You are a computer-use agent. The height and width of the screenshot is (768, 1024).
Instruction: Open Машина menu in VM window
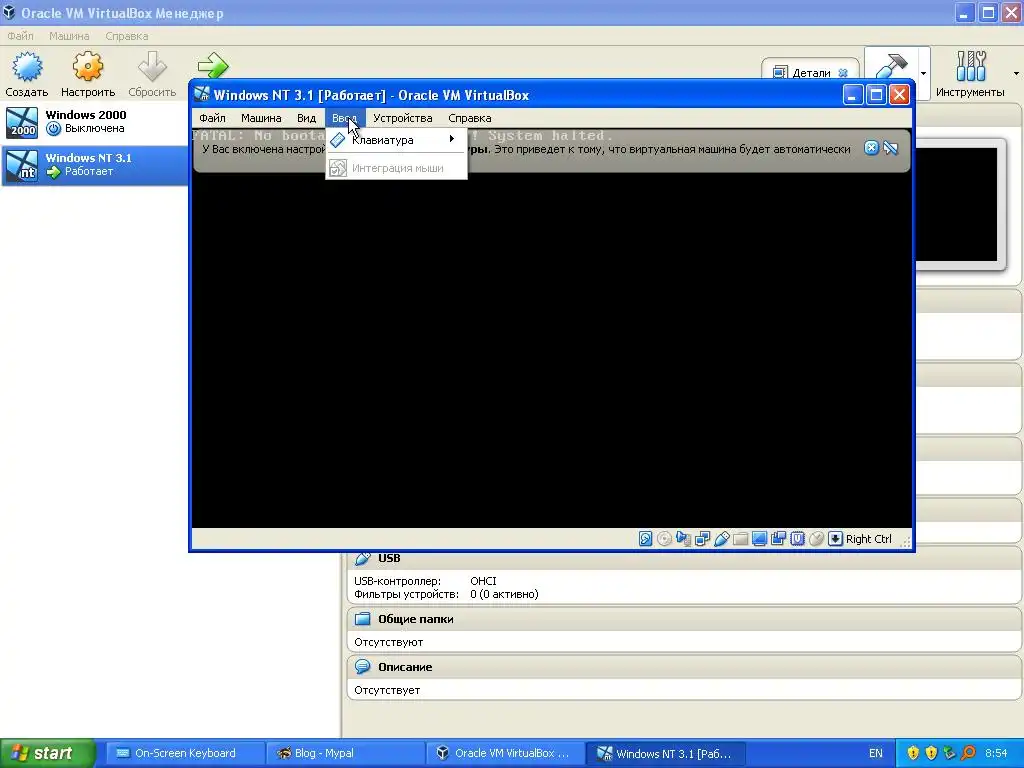261,118
